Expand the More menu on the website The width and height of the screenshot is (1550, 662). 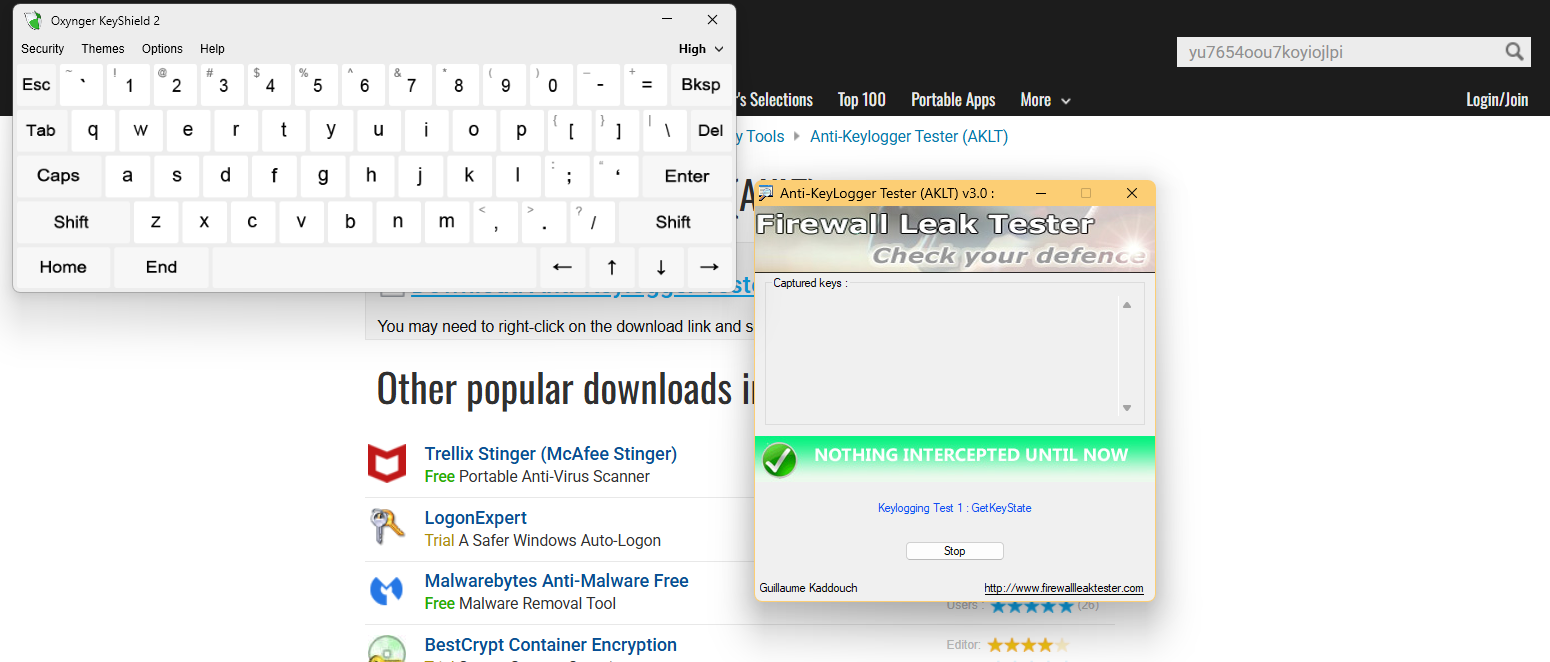coord(1045,100)
